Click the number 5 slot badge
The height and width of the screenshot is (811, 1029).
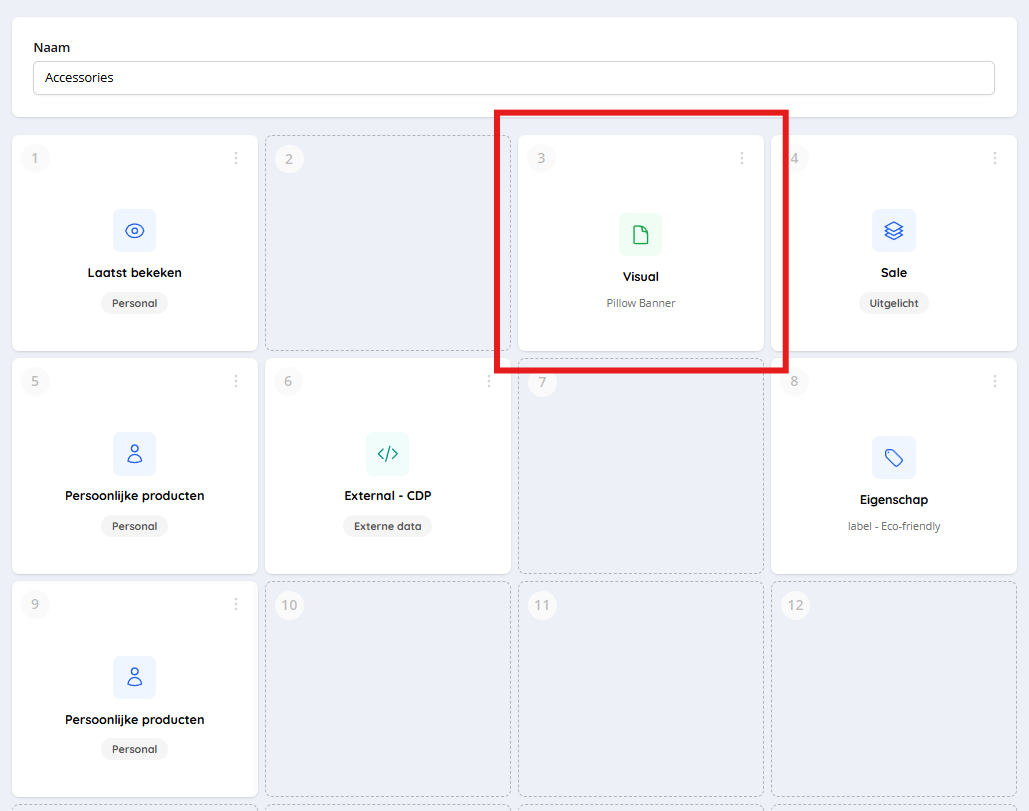pyautogui.click(x=35, y=381)
